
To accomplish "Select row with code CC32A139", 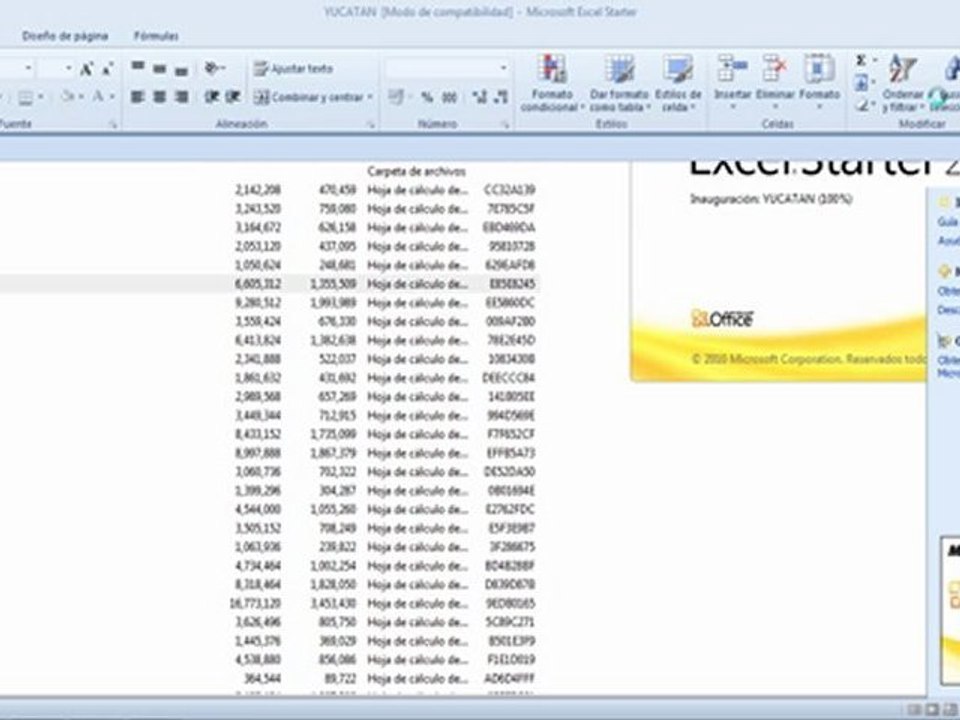I will click(268, 190).
